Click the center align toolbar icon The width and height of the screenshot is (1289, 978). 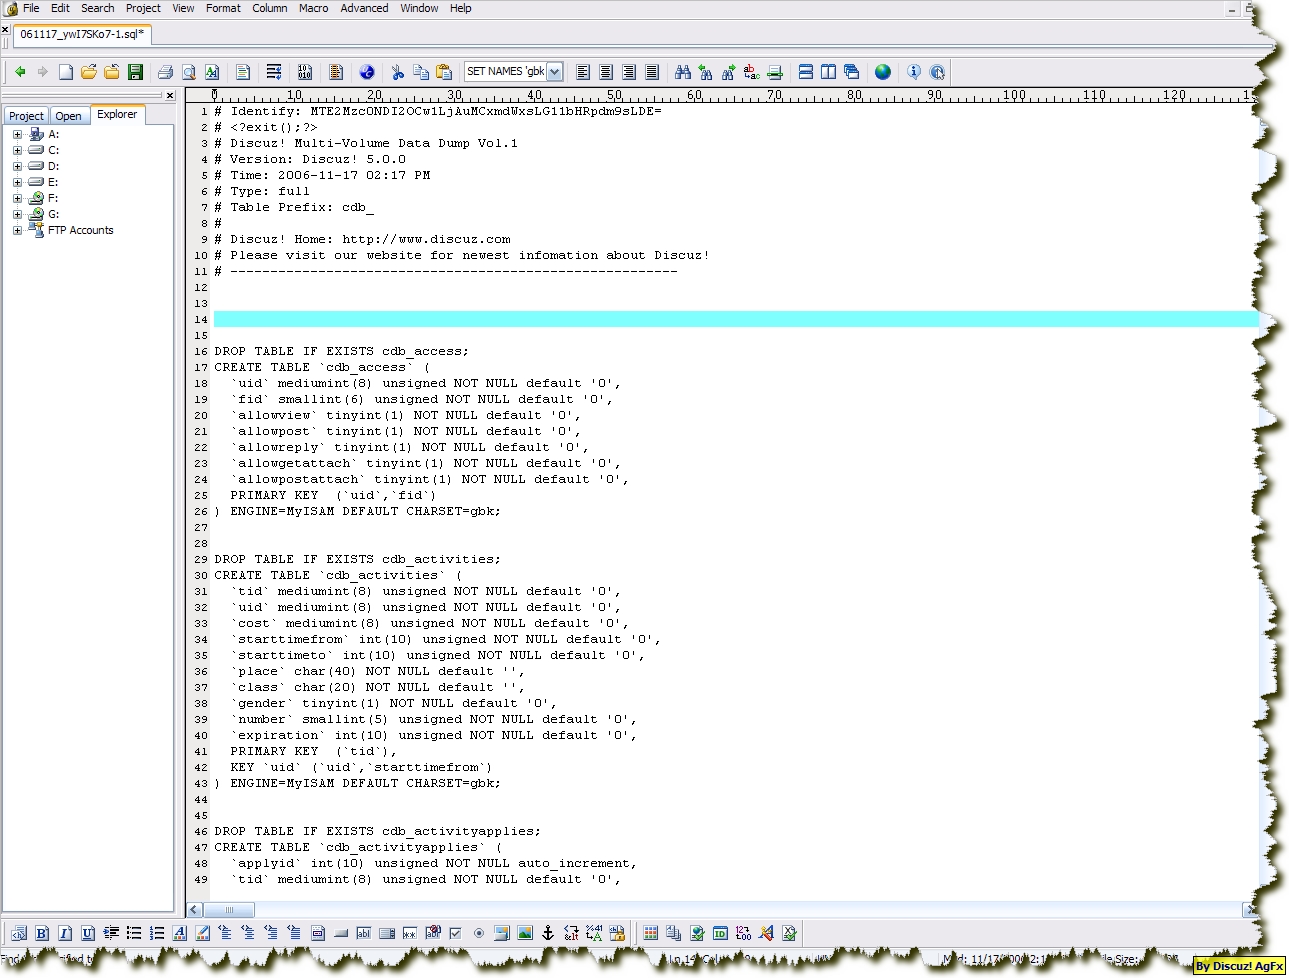606,72
